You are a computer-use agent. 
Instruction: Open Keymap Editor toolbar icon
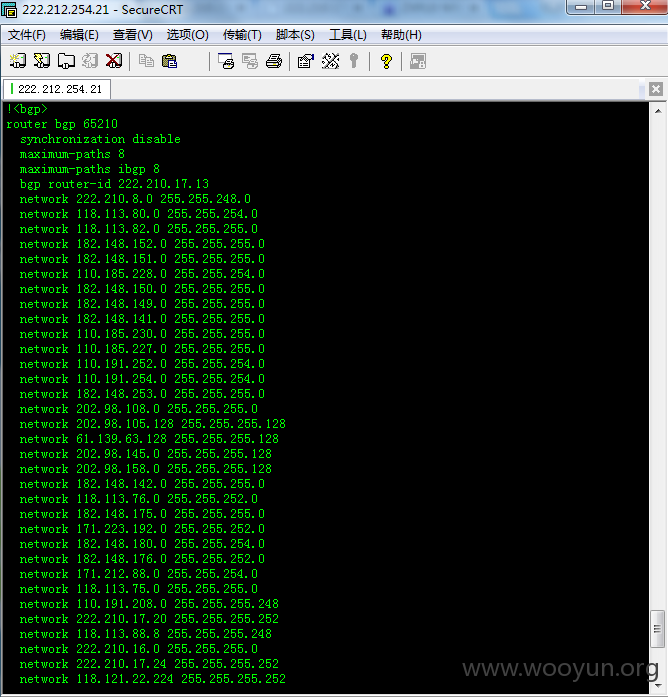(330, 61)
